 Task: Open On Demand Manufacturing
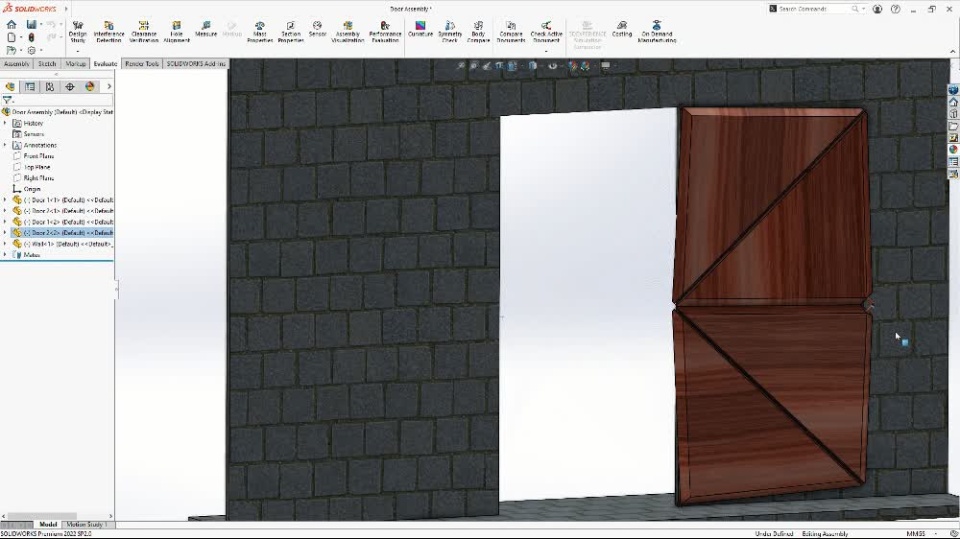[x=656, y=31]
